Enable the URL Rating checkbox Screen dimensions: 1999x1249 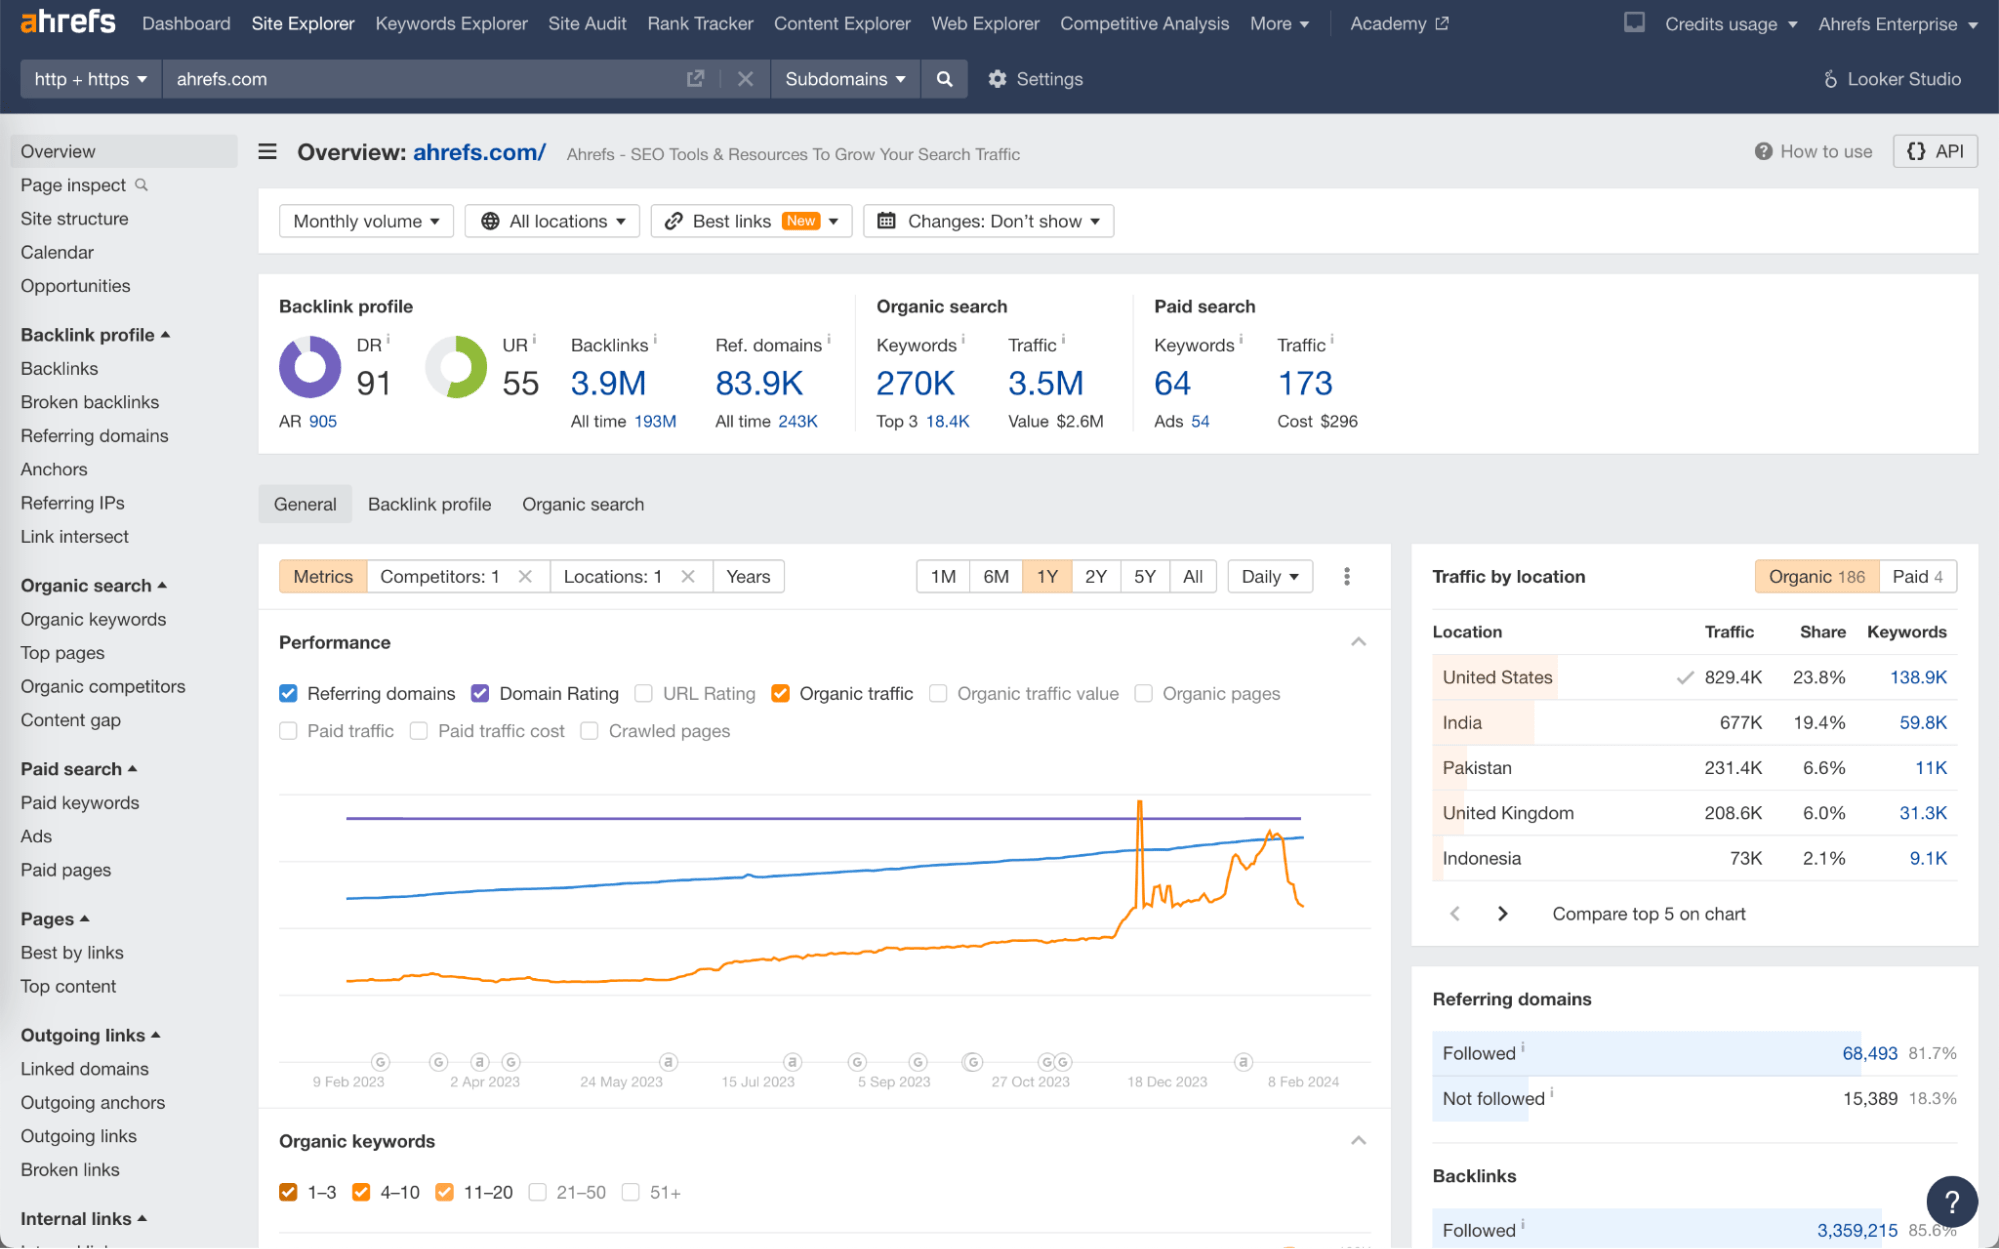coord(643,693)
